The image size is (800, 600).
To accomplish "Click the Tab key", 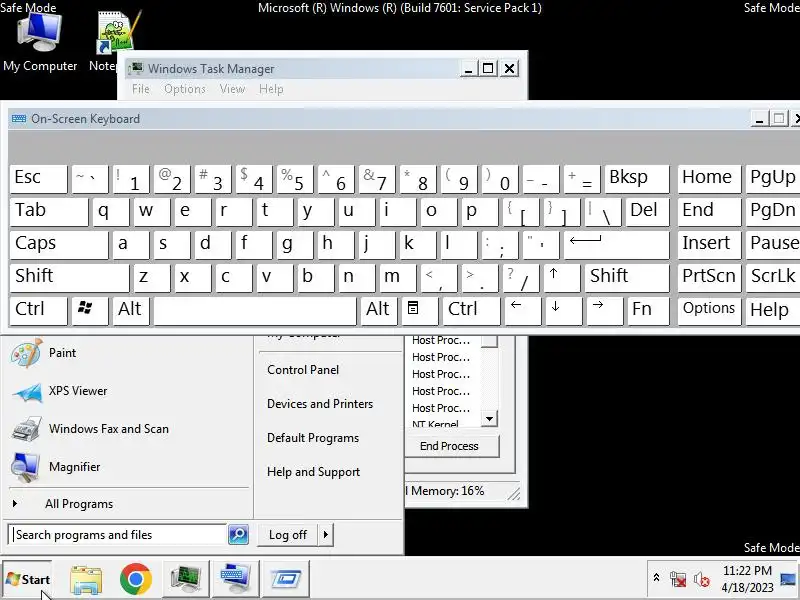I will [48, 212].
